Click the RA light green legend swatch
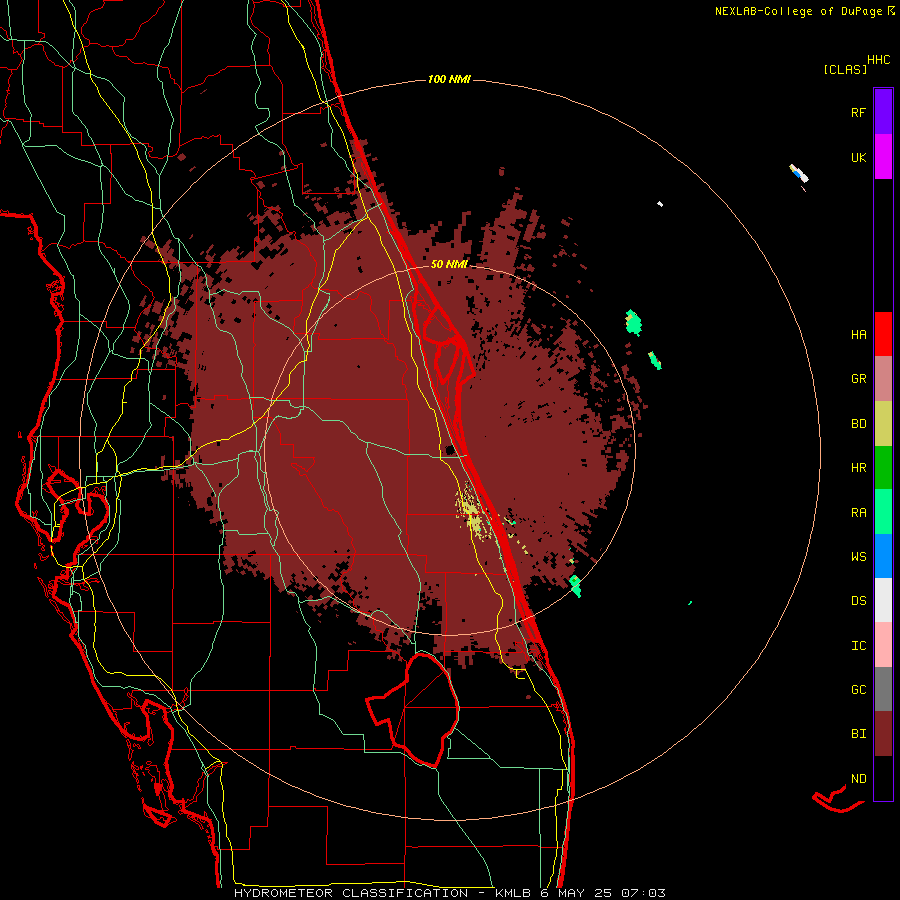The image size is (900, 900). (883, 512)
